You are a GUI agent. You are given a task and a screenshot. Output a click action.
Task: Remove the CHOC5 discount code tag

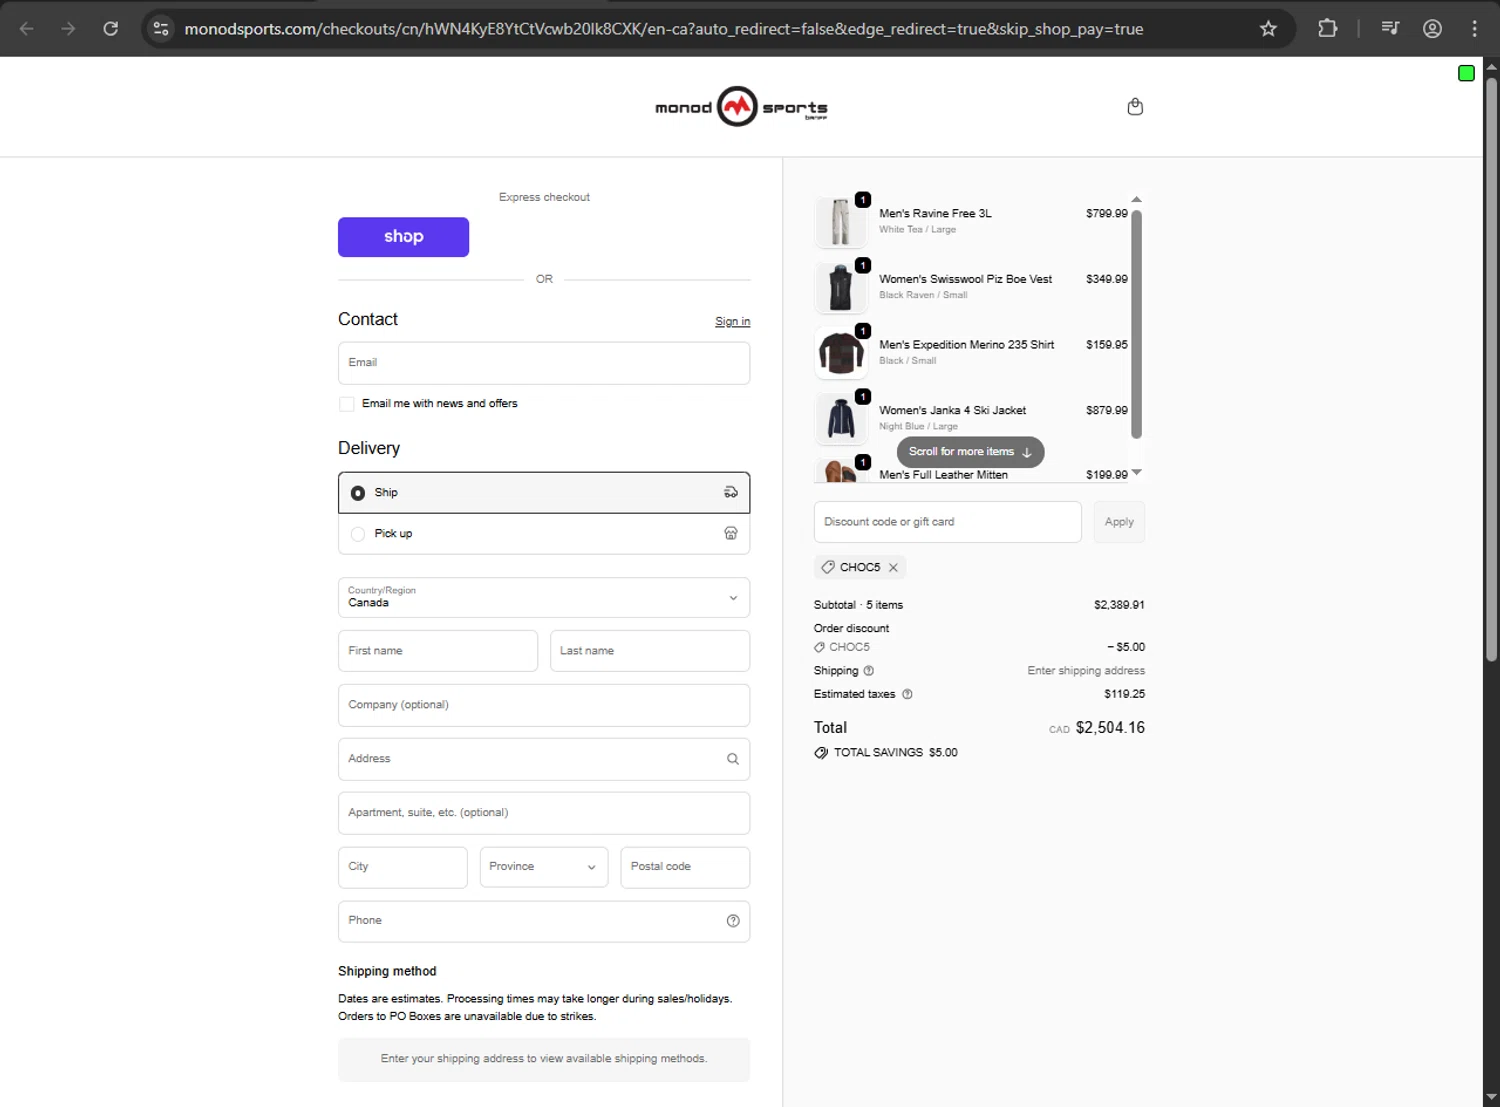(893, 567)
